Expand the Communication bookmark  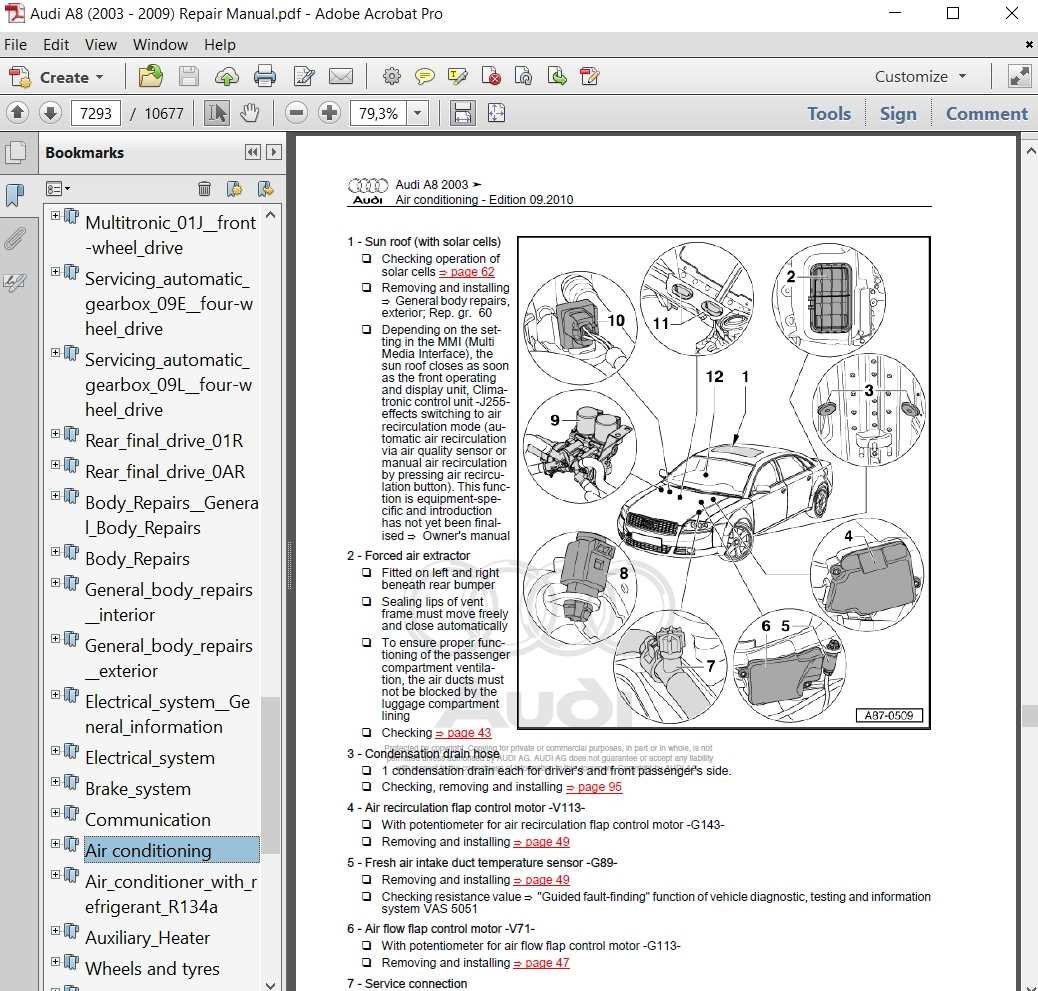[56, 813]
